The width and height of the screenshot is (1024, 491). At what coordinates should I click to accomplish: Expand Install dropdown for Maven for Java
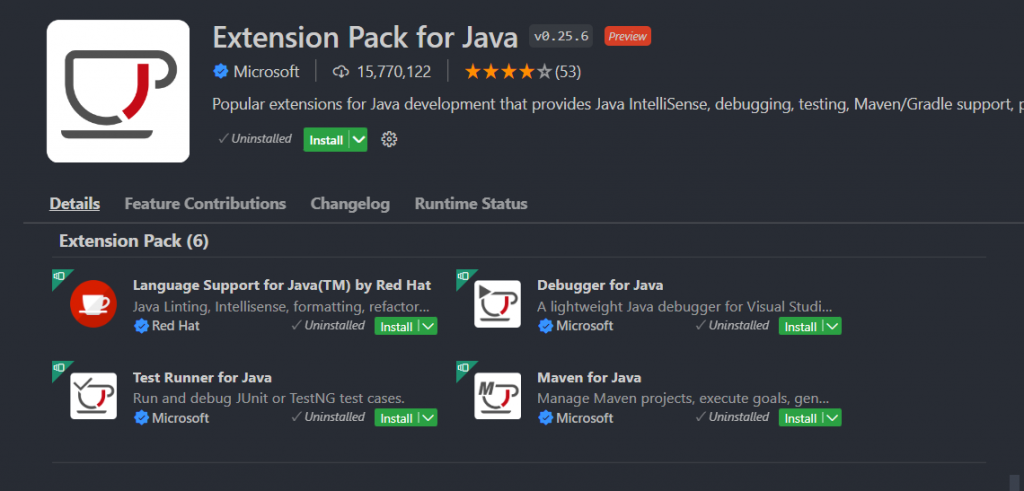(x=833, y=418)
